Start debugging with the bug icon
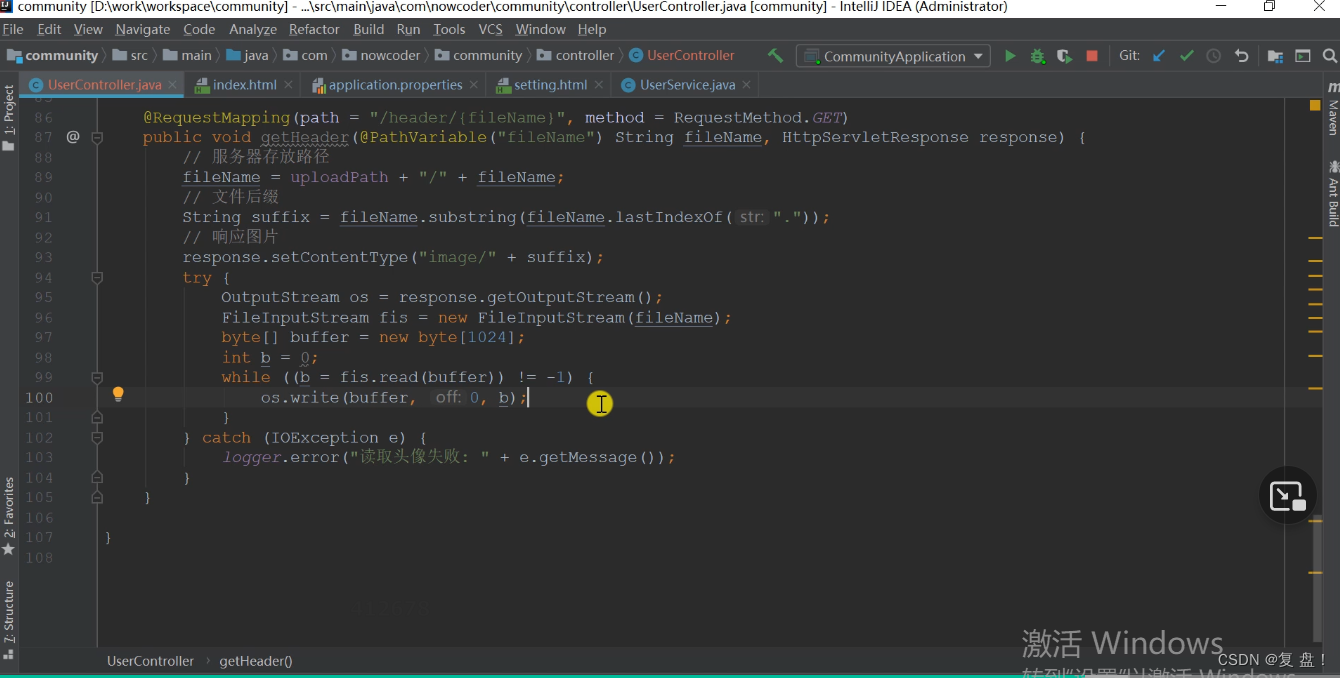The height and width of the screenshot is (678, 1340). click(x=1037, y=56)
